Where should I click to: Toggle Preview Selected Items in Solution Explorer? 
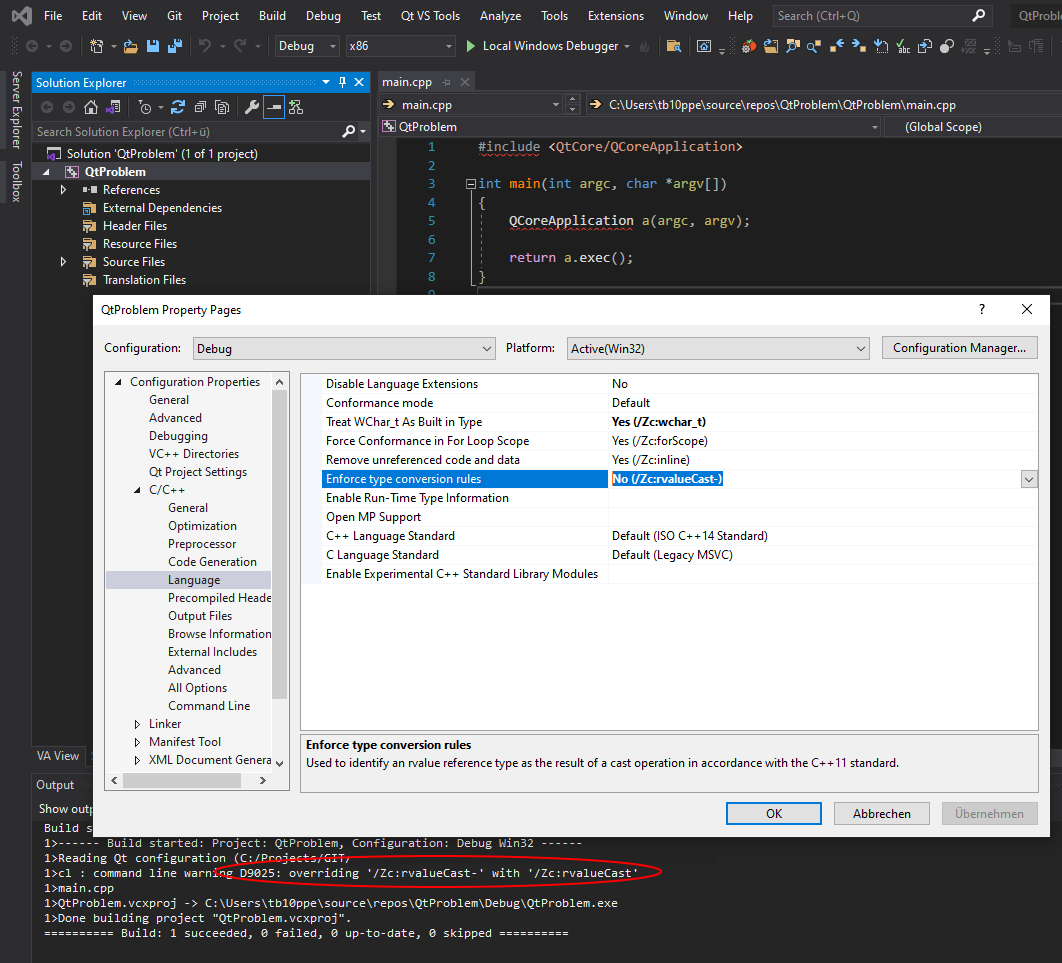(274, 107)
